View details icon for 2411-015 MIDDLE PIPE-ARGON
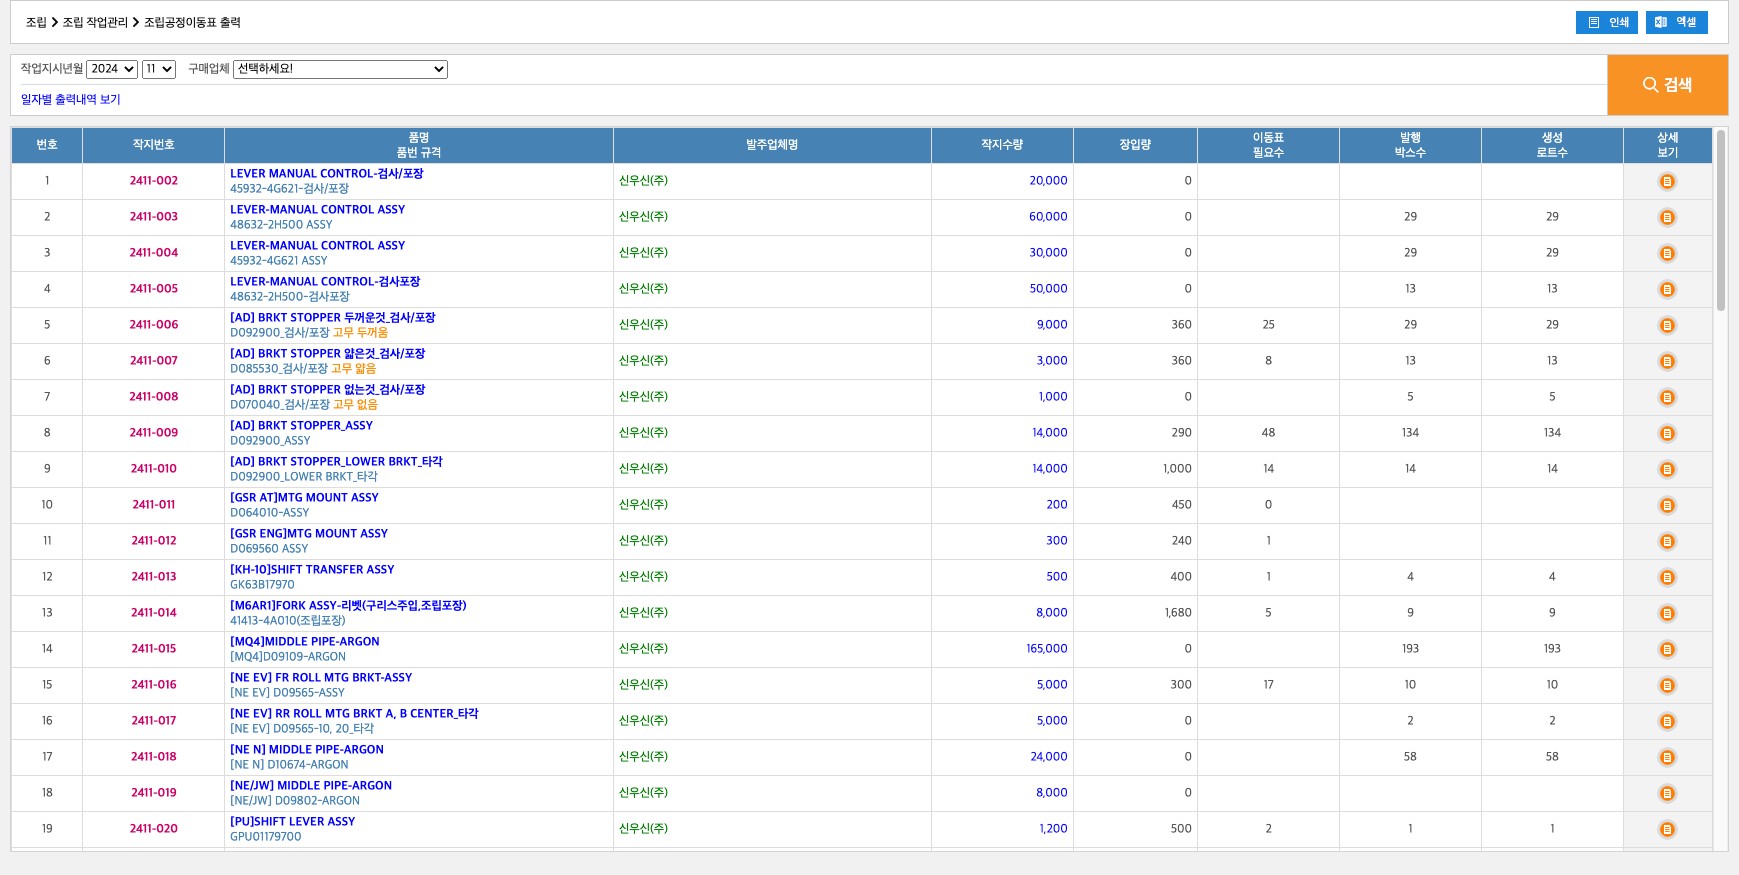 [x=1666, y=649]
